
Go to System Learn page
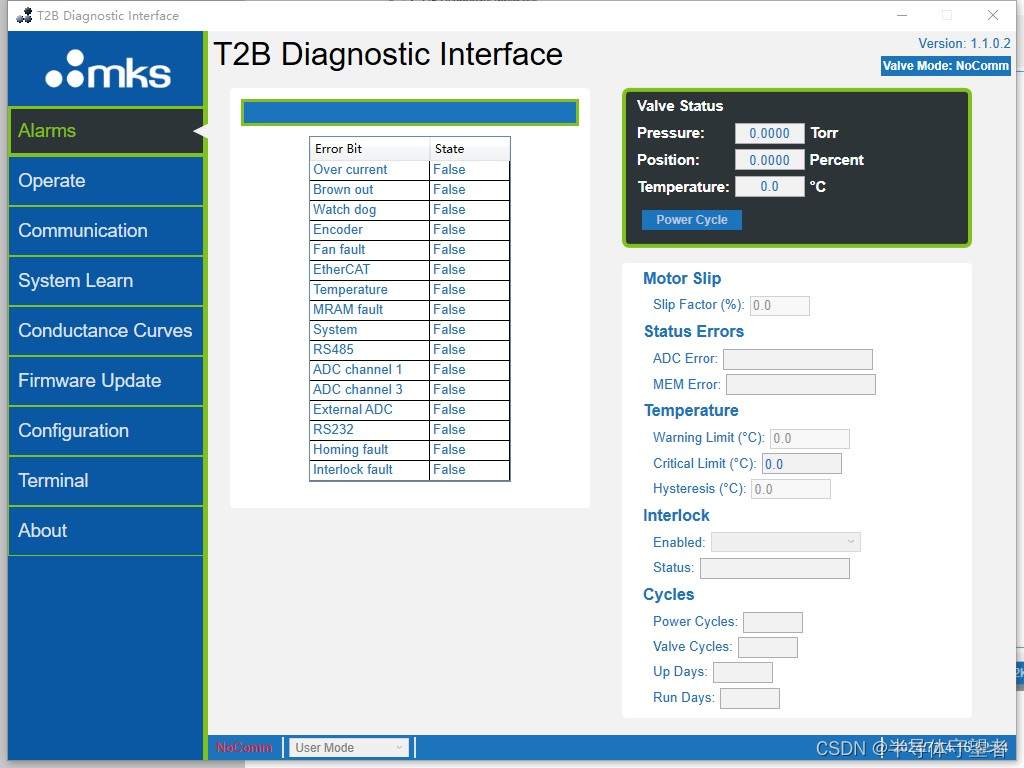(x=106, y=281)
